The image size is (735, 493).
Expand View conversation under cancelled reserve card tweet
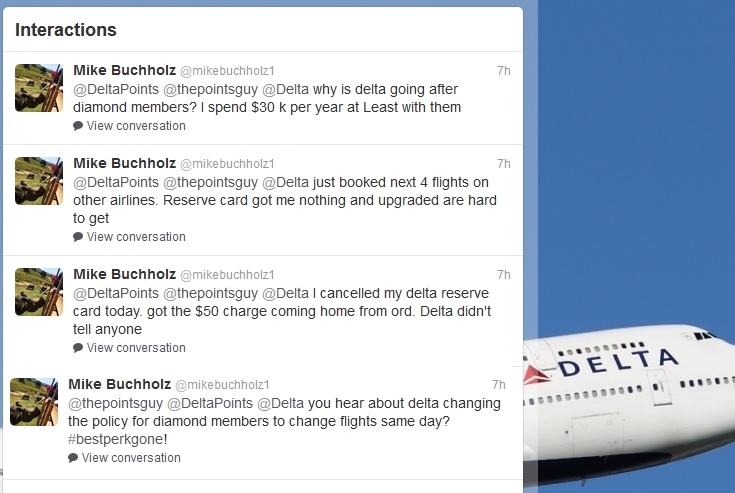click(x=136, y=348)
